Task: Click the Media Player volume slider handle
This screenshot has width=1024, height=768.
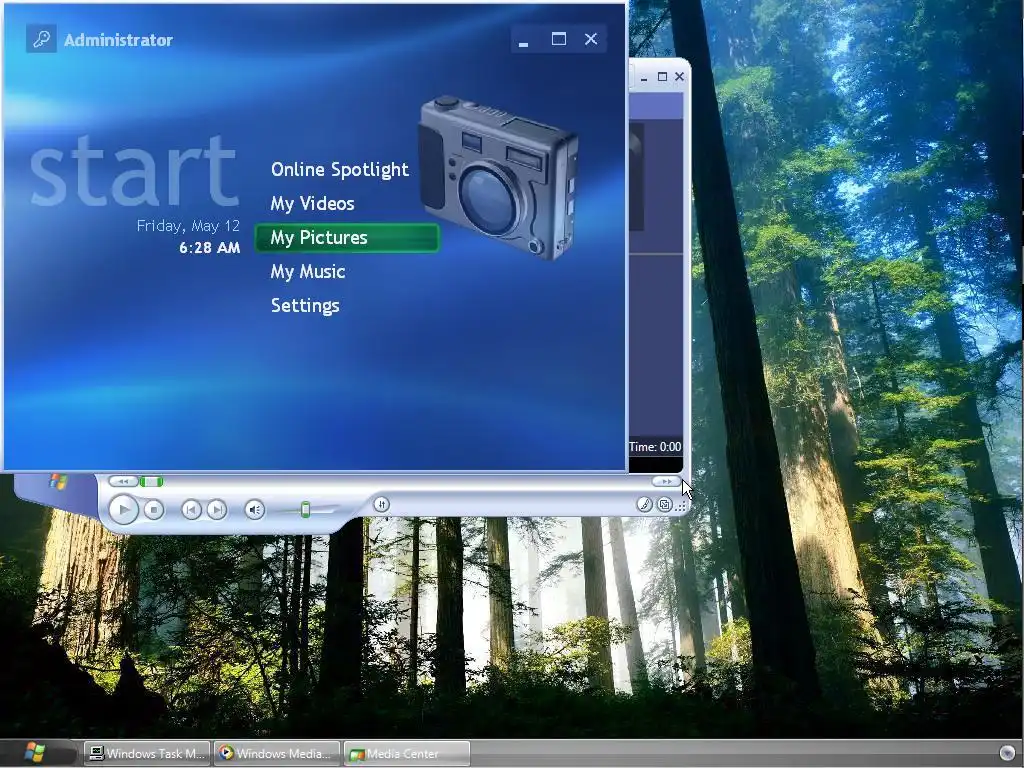Action: pos(305,509)
